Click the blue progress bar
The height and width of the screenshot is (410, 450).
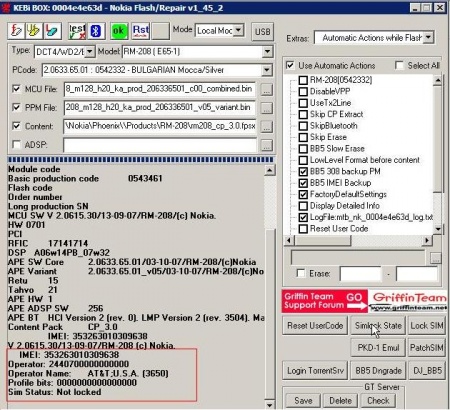141,160
